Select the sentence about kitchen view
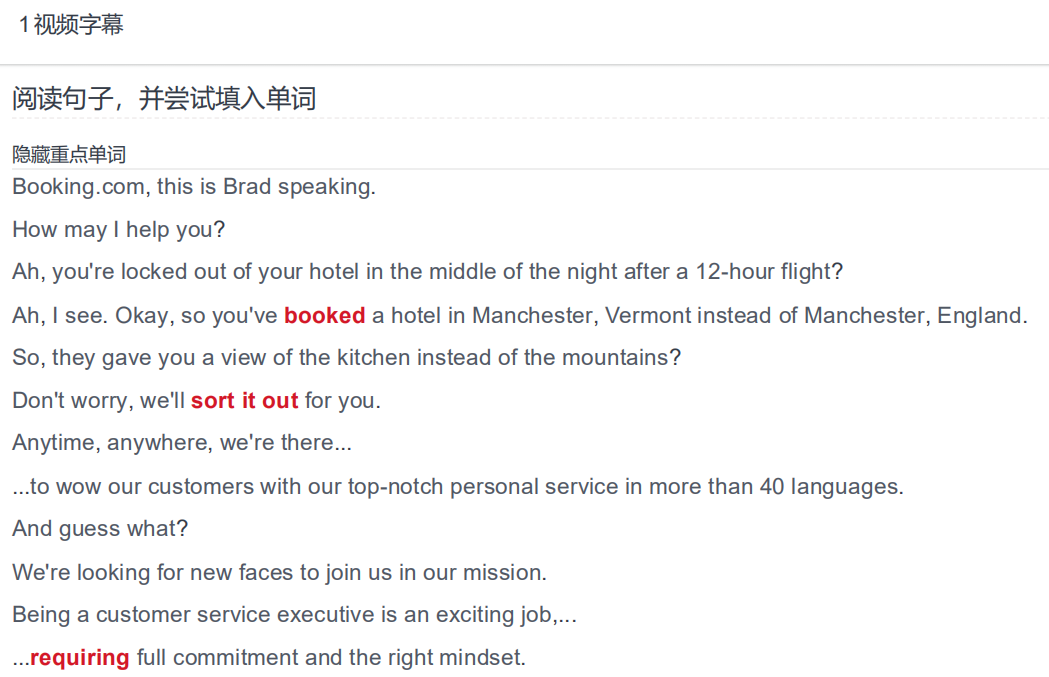The height and width of the screenshot is (677, 1049). 347,358
